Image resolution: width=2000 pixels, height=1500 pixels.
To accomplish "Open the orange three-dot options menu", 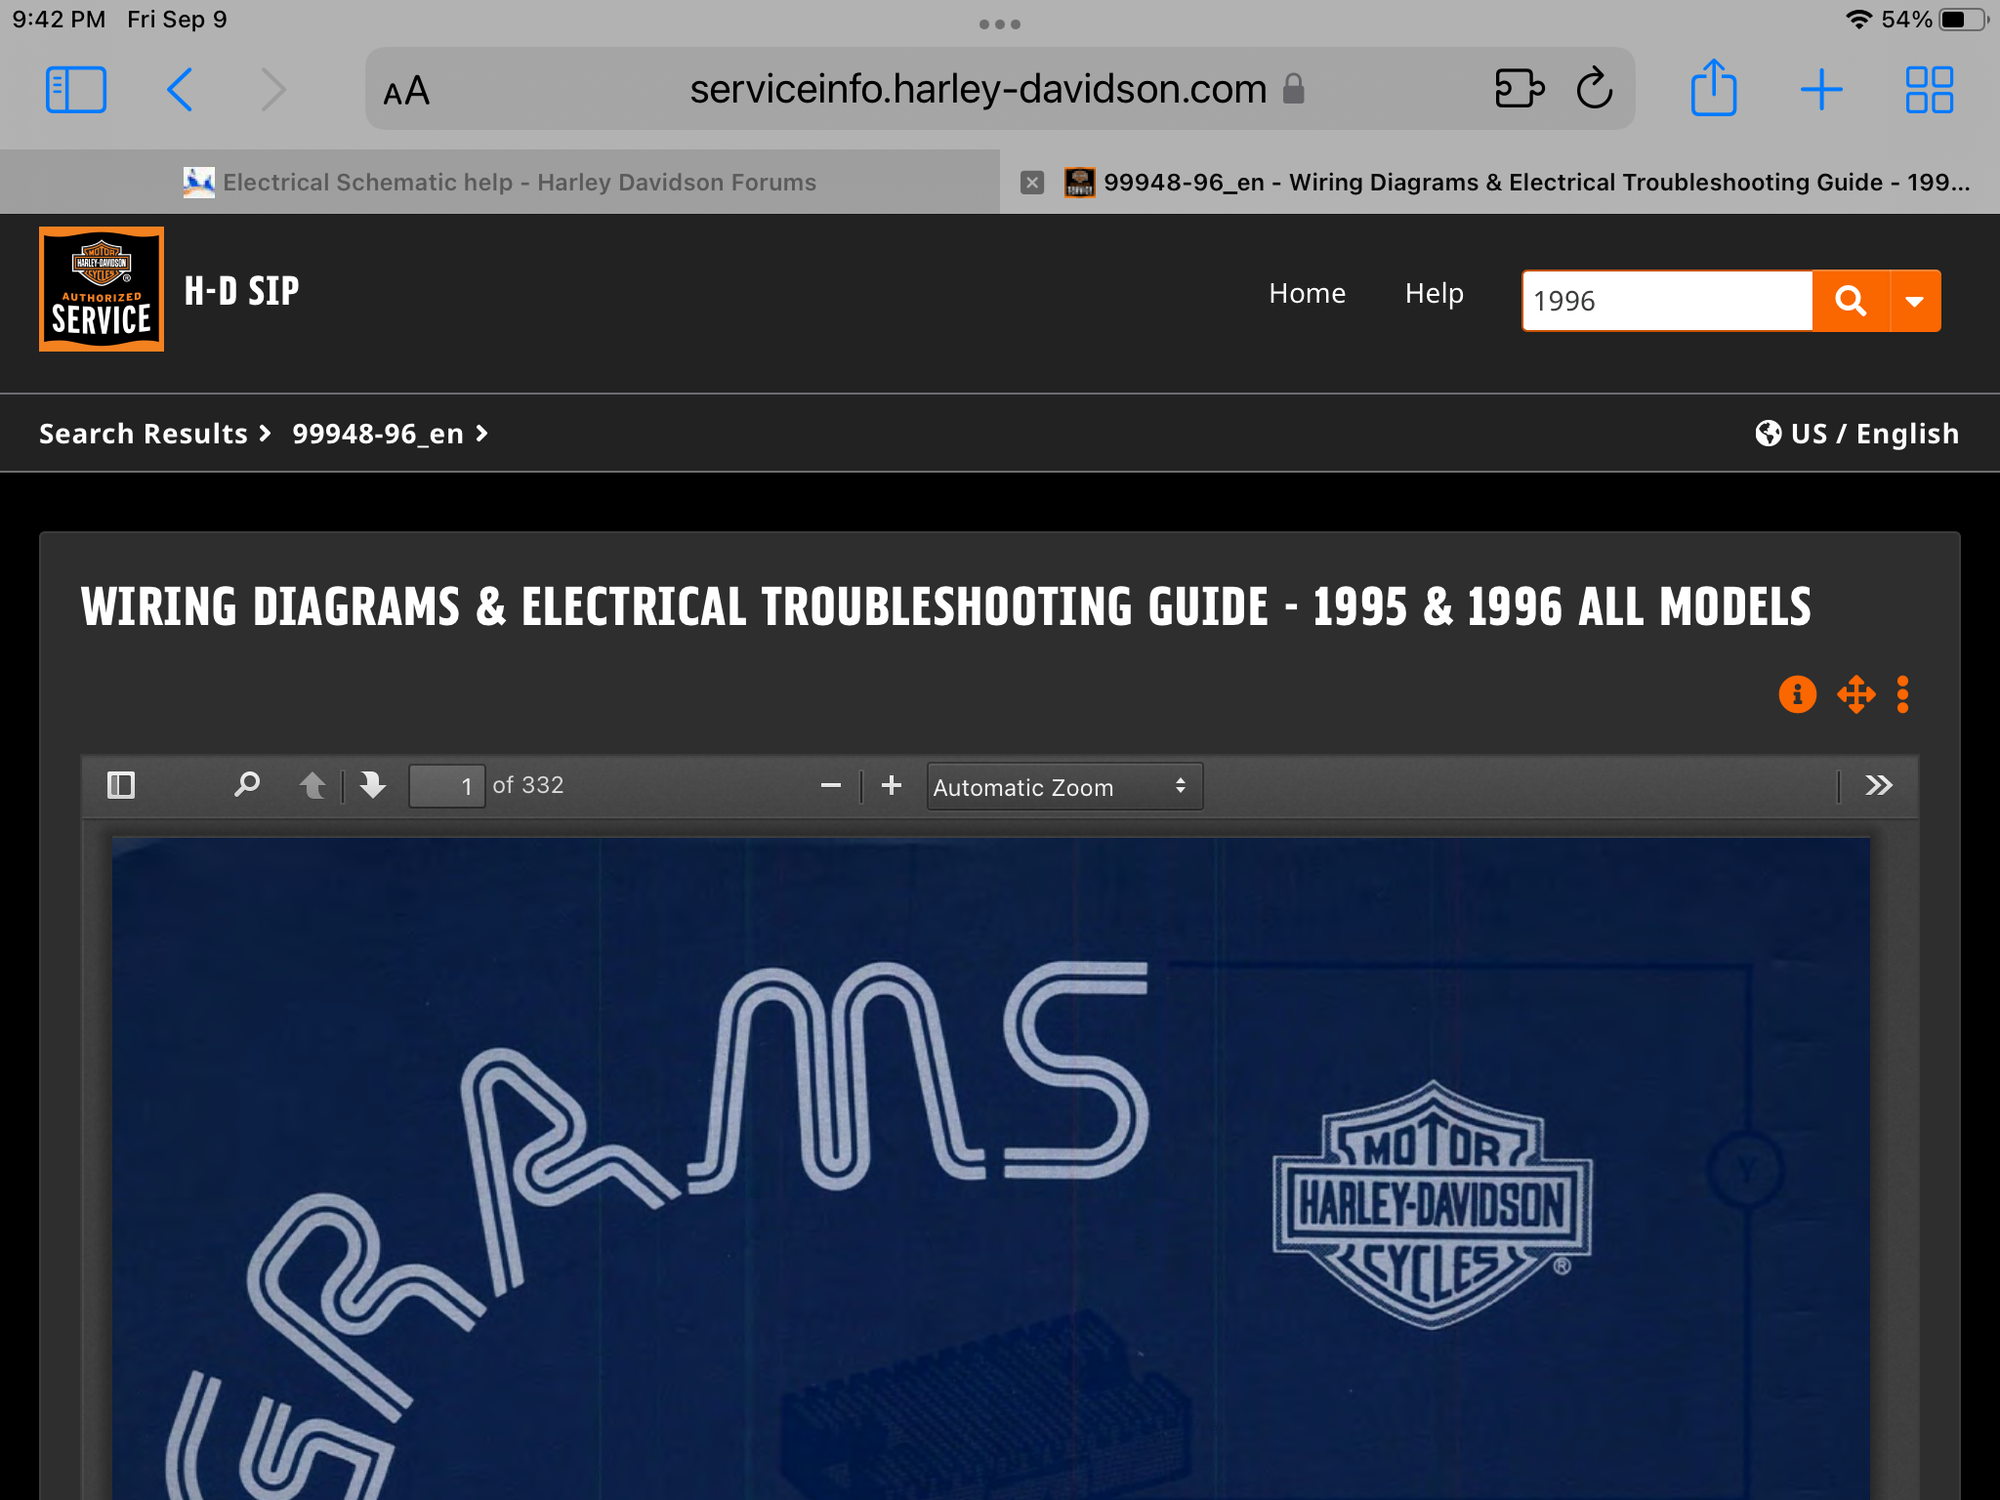I will pyautogui.click(x=1903, y=694).
